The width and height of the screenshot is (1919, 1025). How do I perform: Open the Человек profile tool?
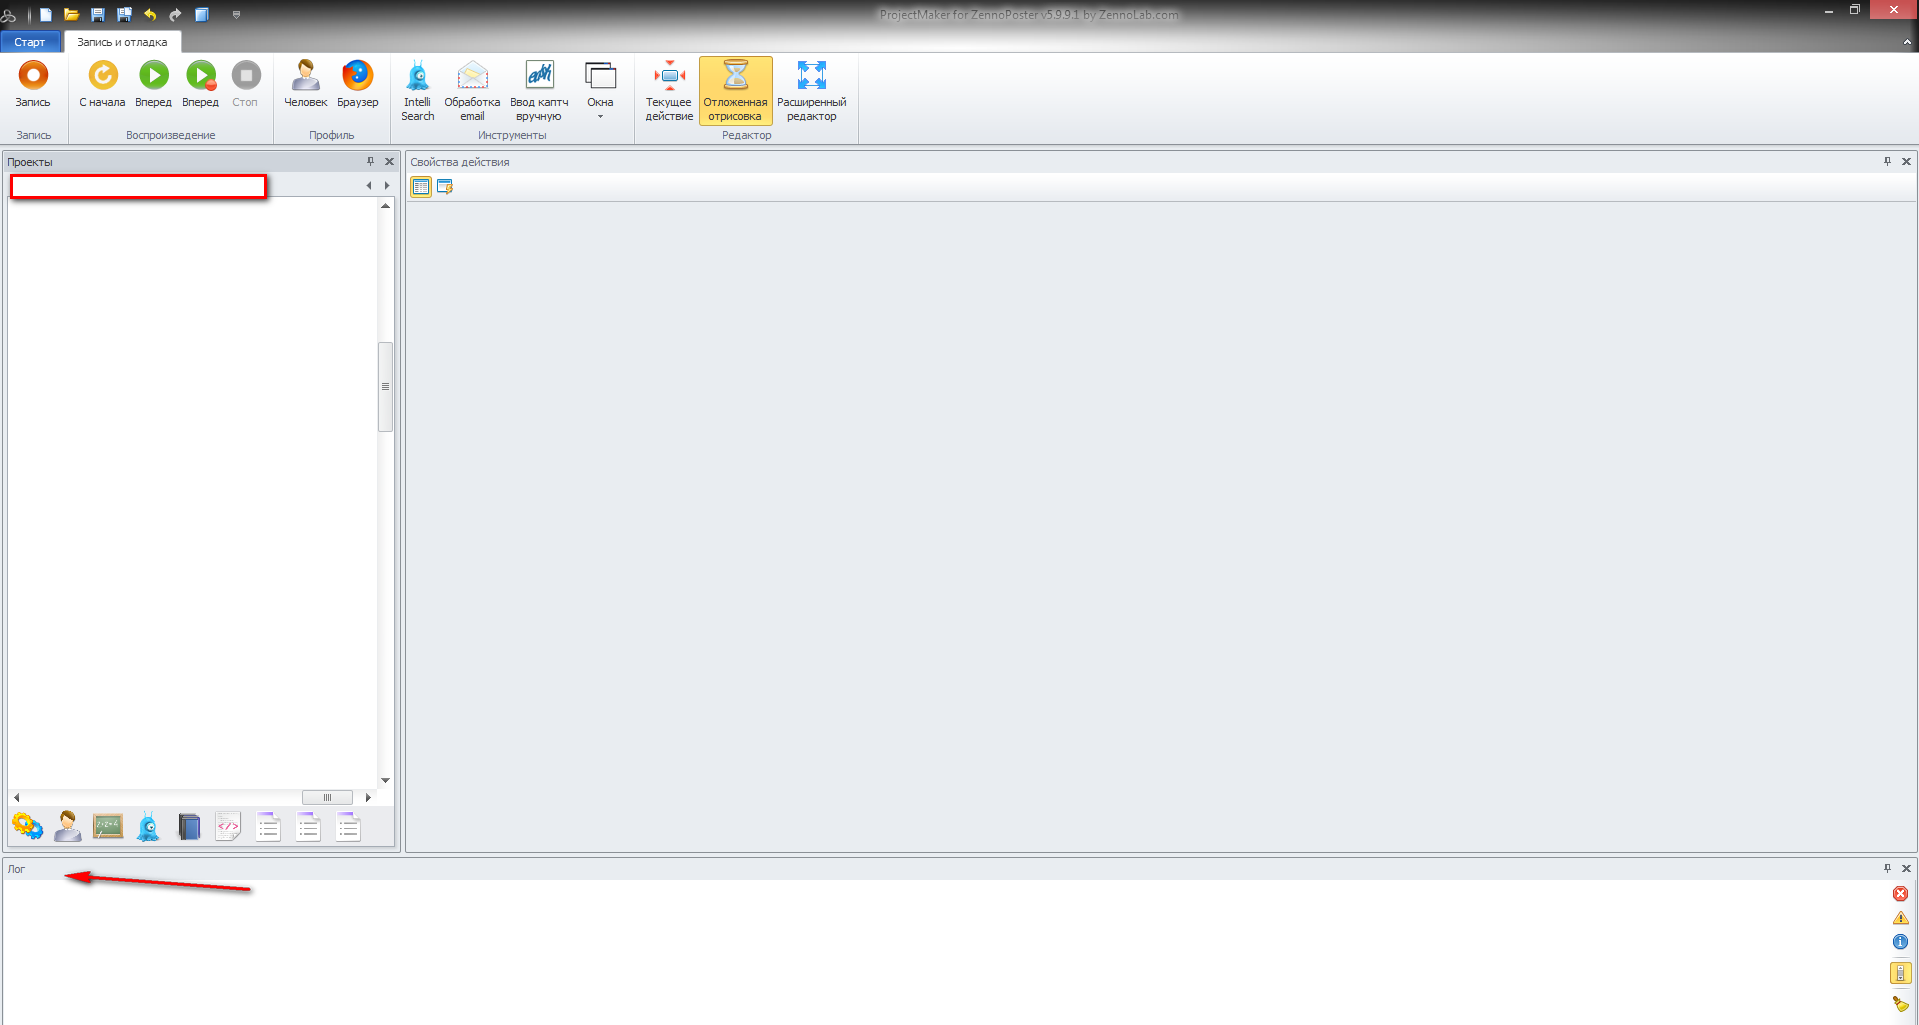point(305,86)
